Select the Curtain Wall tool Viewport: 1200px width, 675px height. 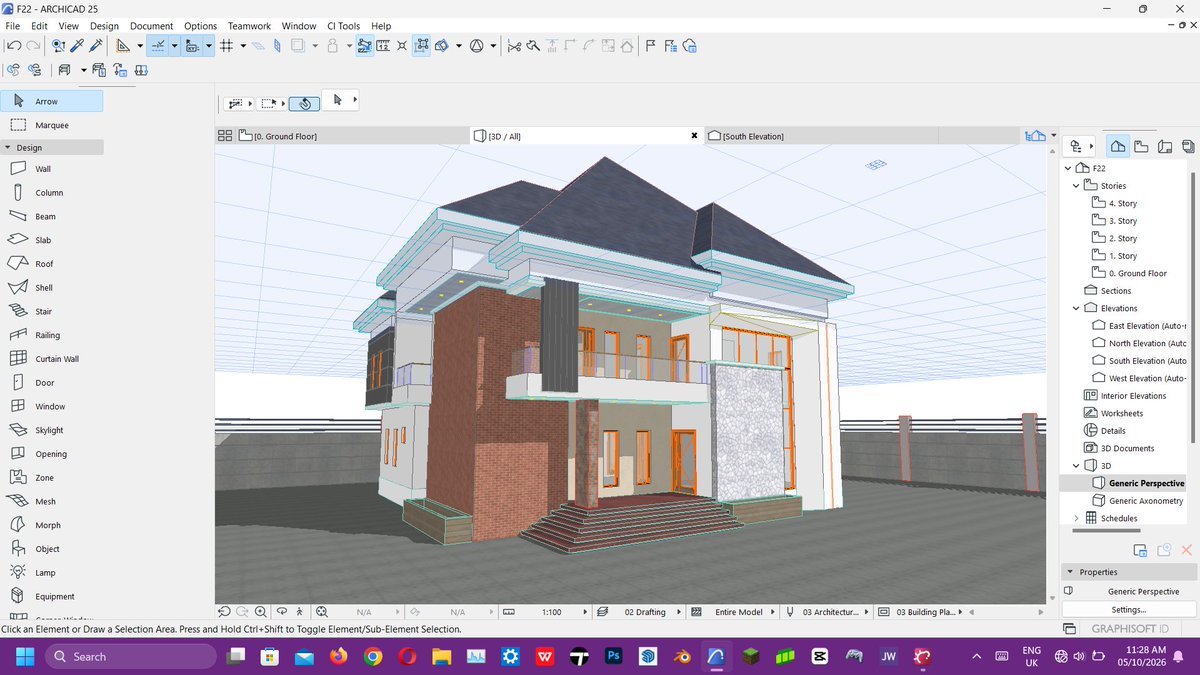tap(52, 359)
